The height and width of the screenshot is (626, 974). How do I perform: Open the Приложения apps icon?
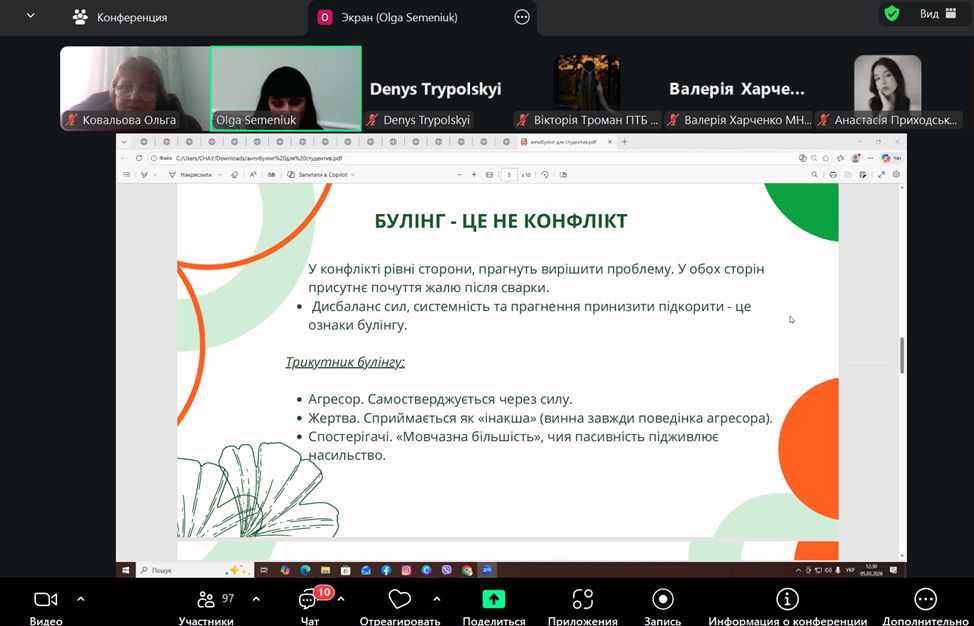[582, 600]
